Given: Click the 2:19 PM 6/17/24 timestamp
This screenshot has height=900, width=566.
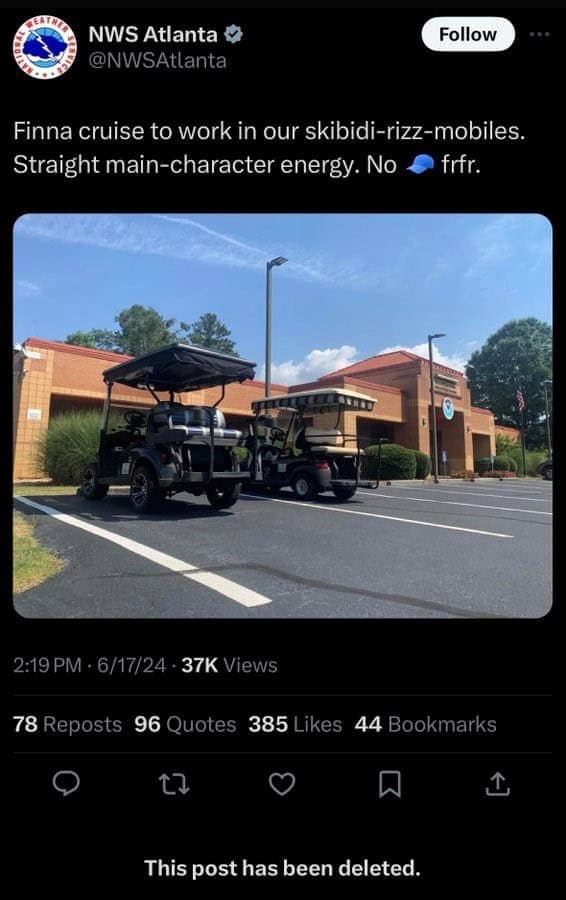Looking at the screenshot, I should [x=90, y=665].
